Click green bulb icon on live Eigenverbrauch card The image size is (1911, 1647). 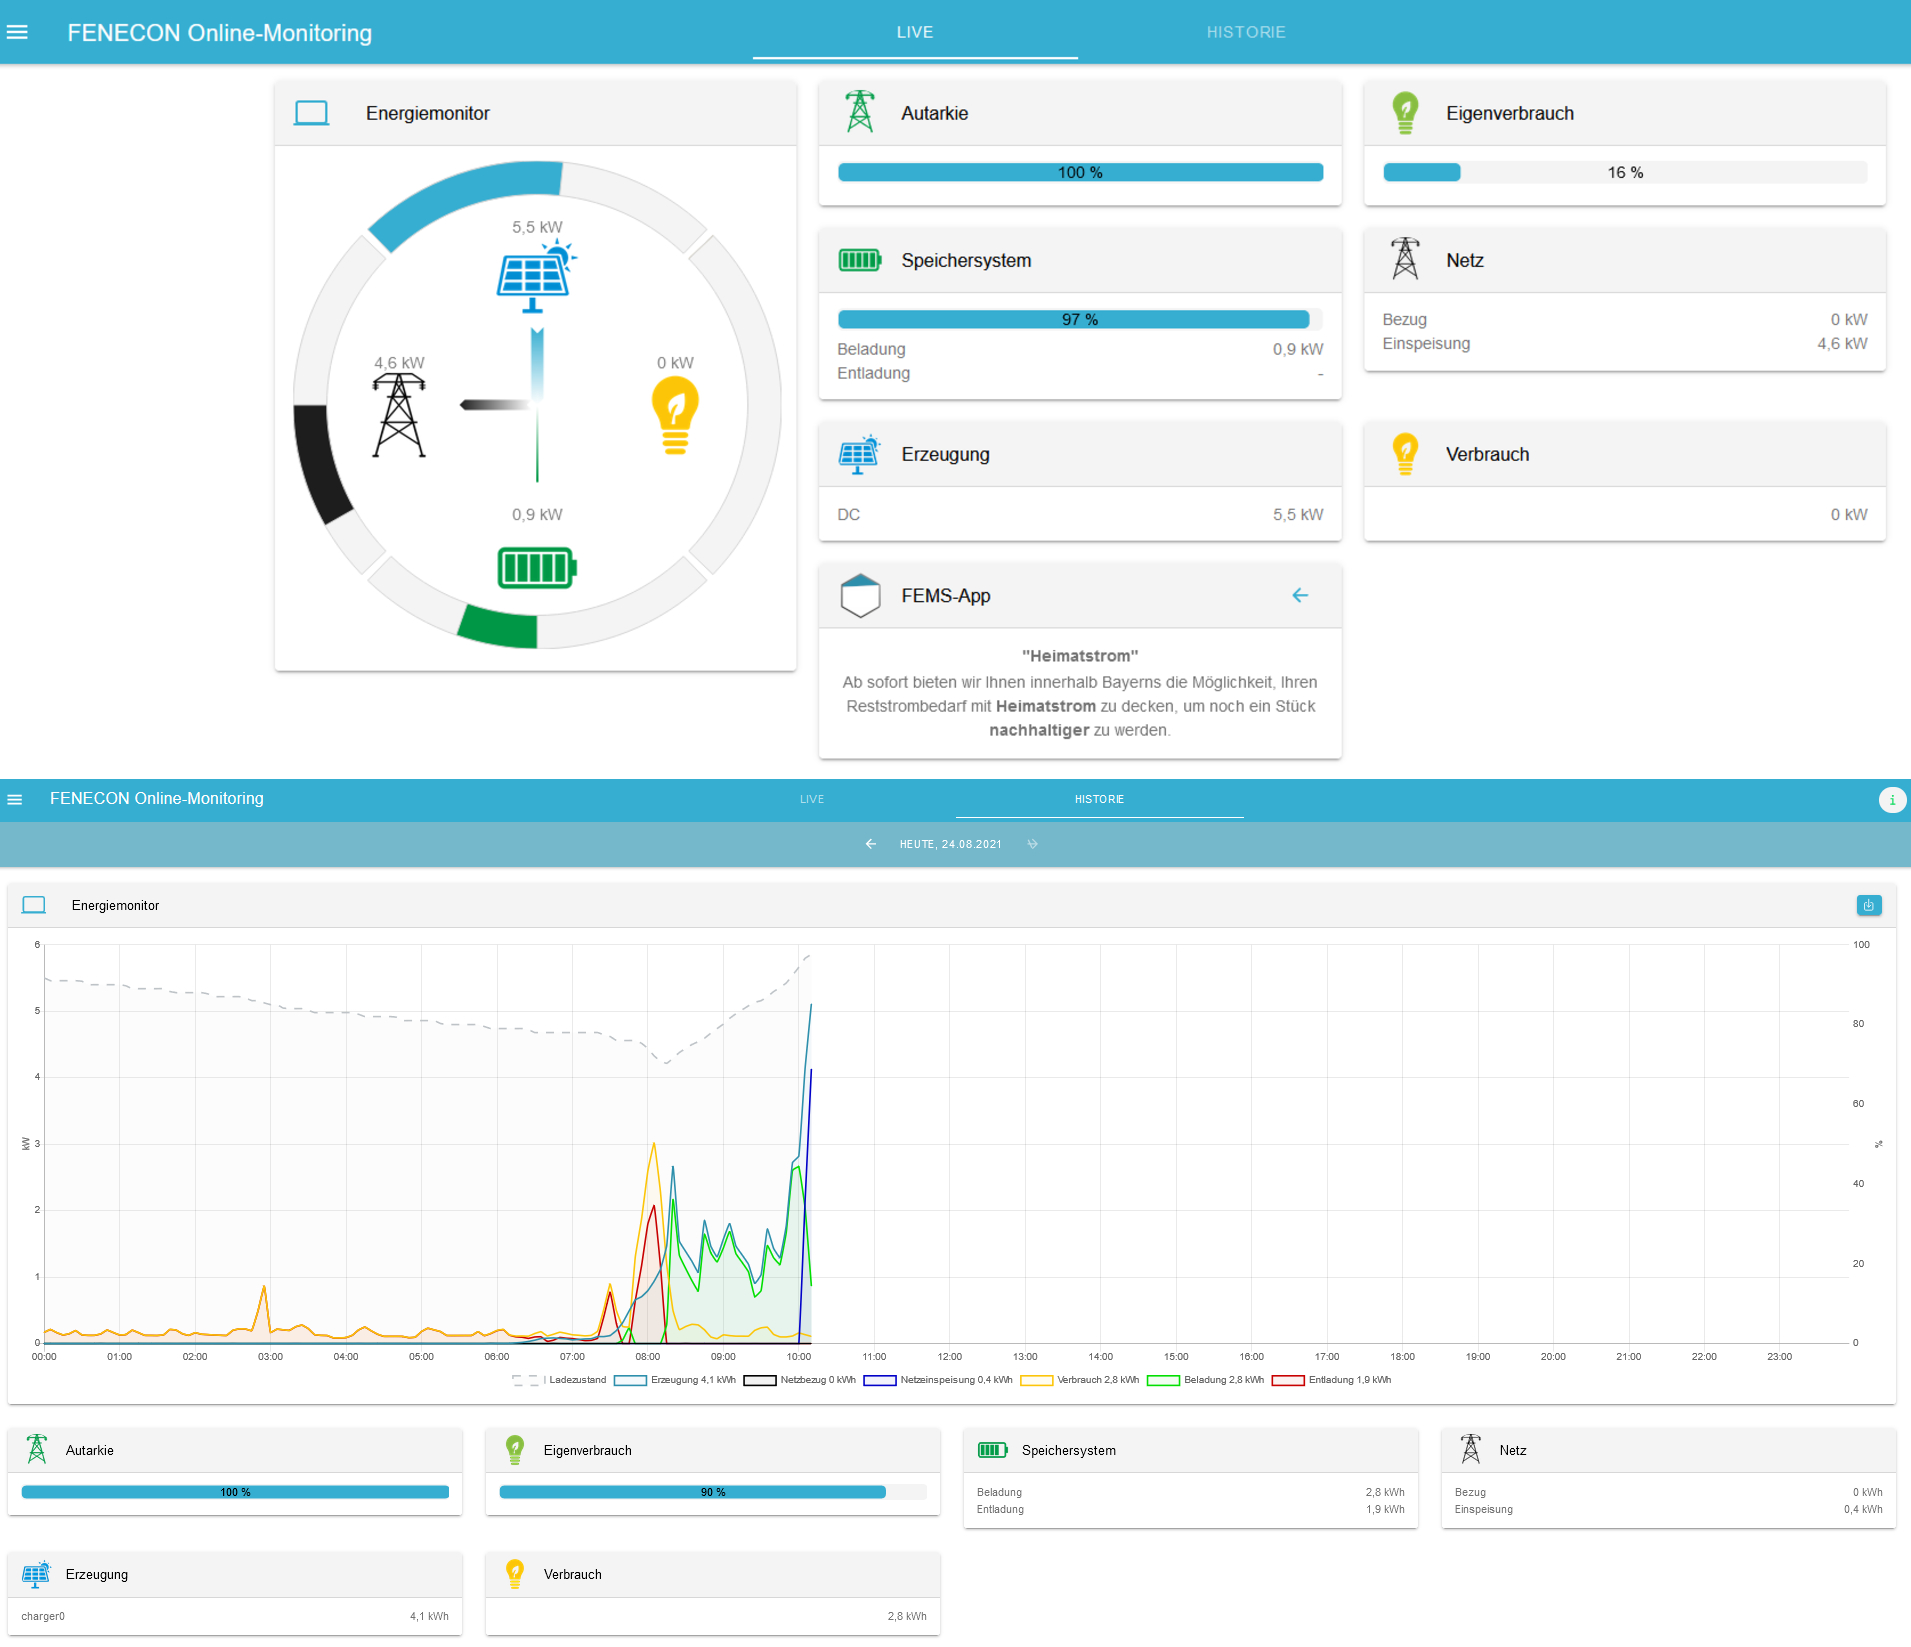pos(1405,113)
